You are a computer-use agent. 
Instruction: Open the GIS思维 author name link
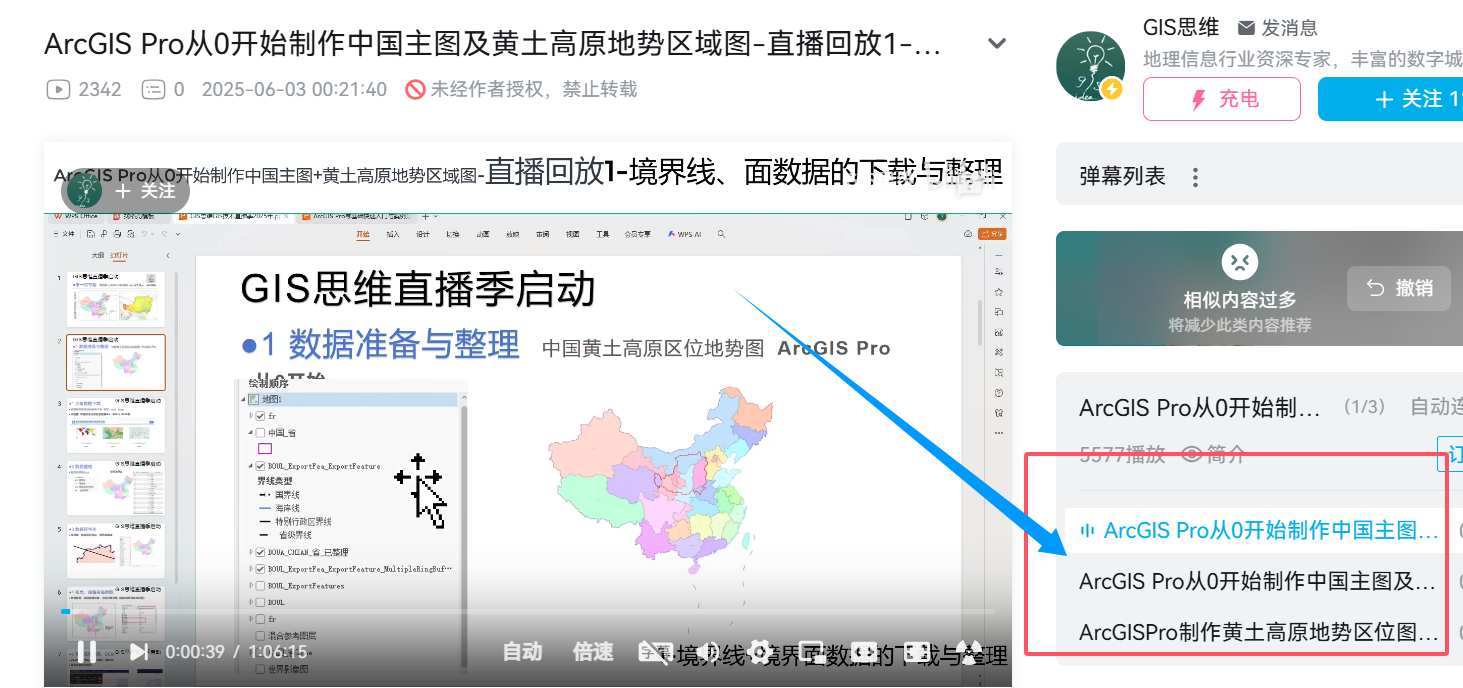[1181, 27]
